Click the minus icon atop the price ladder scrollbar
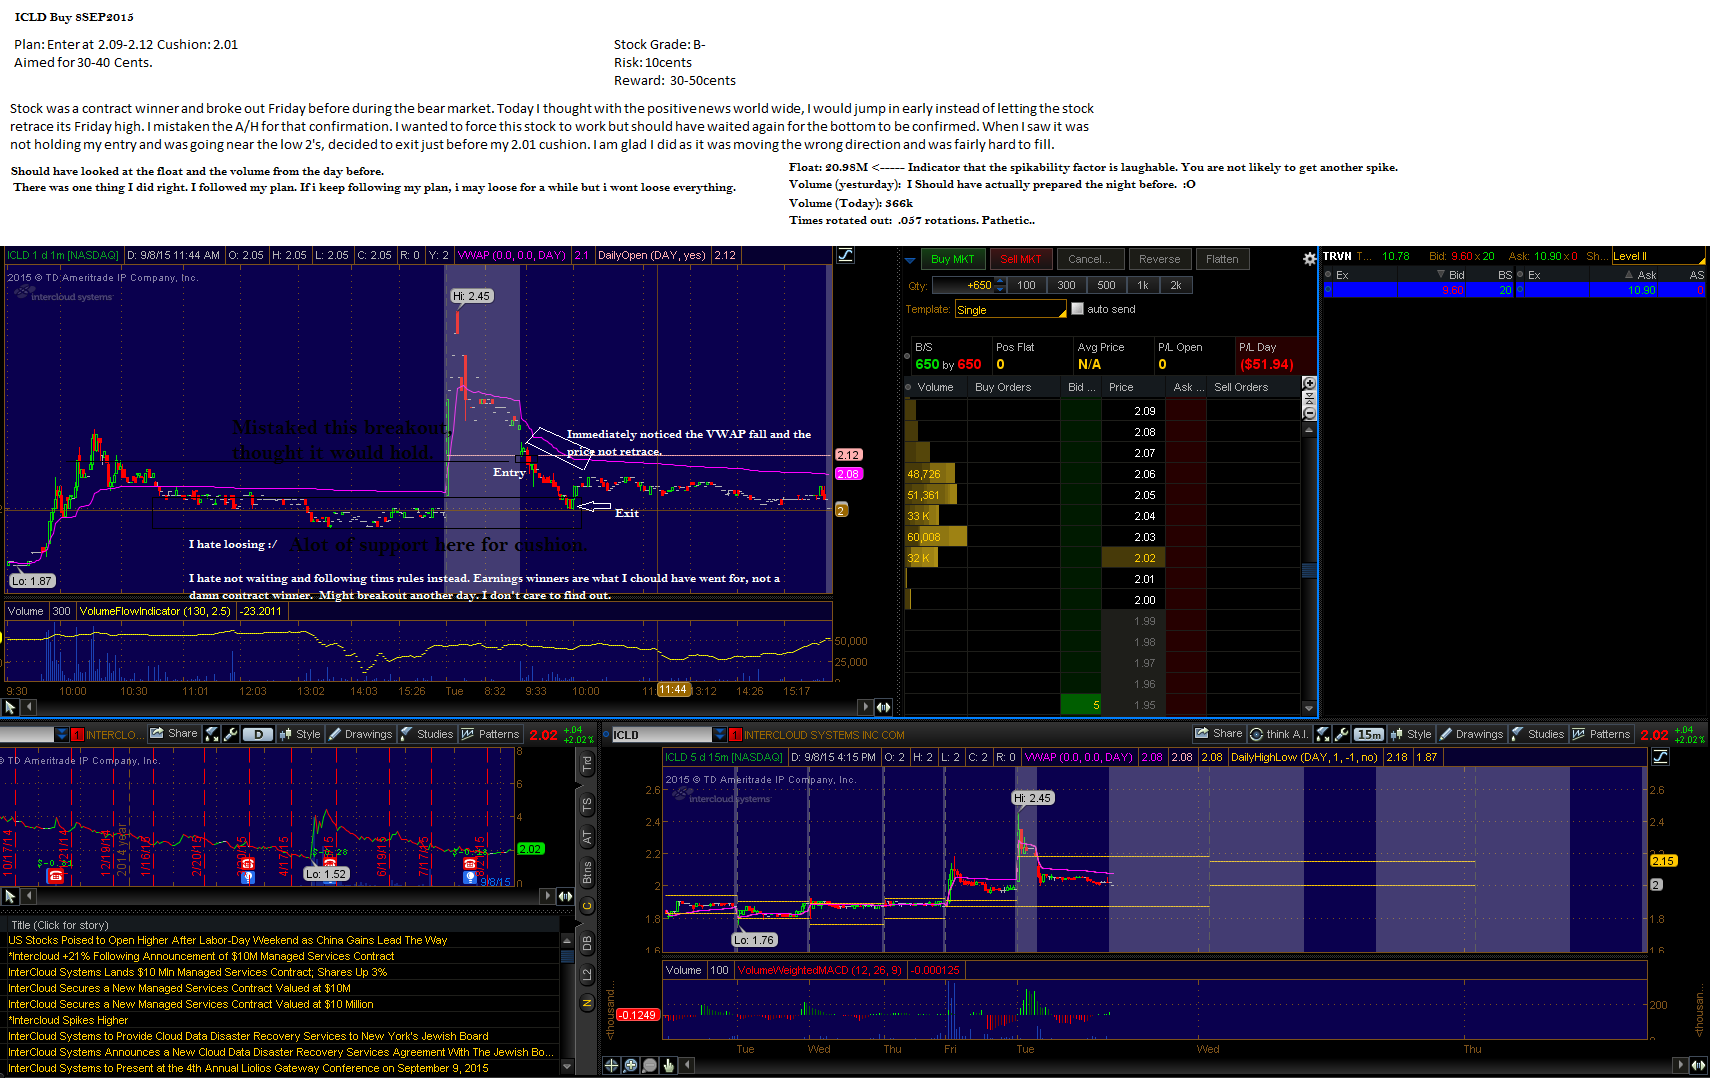This screenshot has width=1710, height=1078. click(1309, 412)
